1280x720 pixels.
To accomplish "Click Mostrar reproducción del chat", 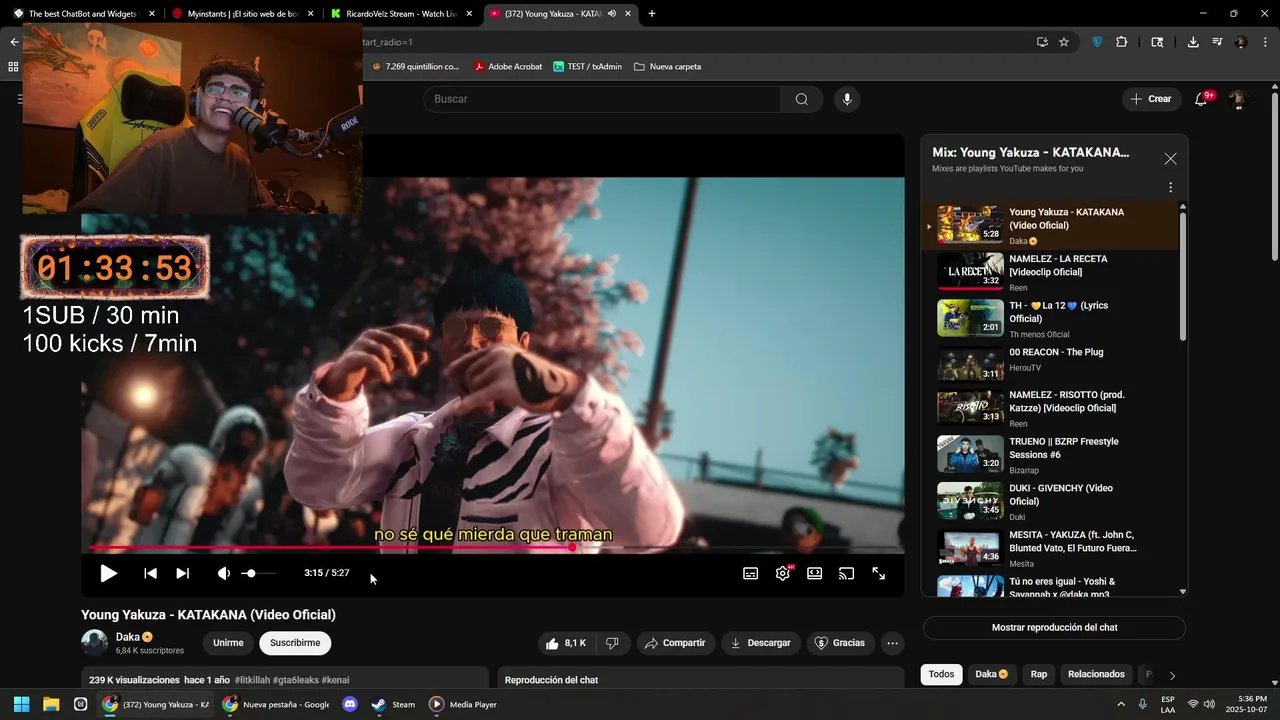I will point(1054,628).
